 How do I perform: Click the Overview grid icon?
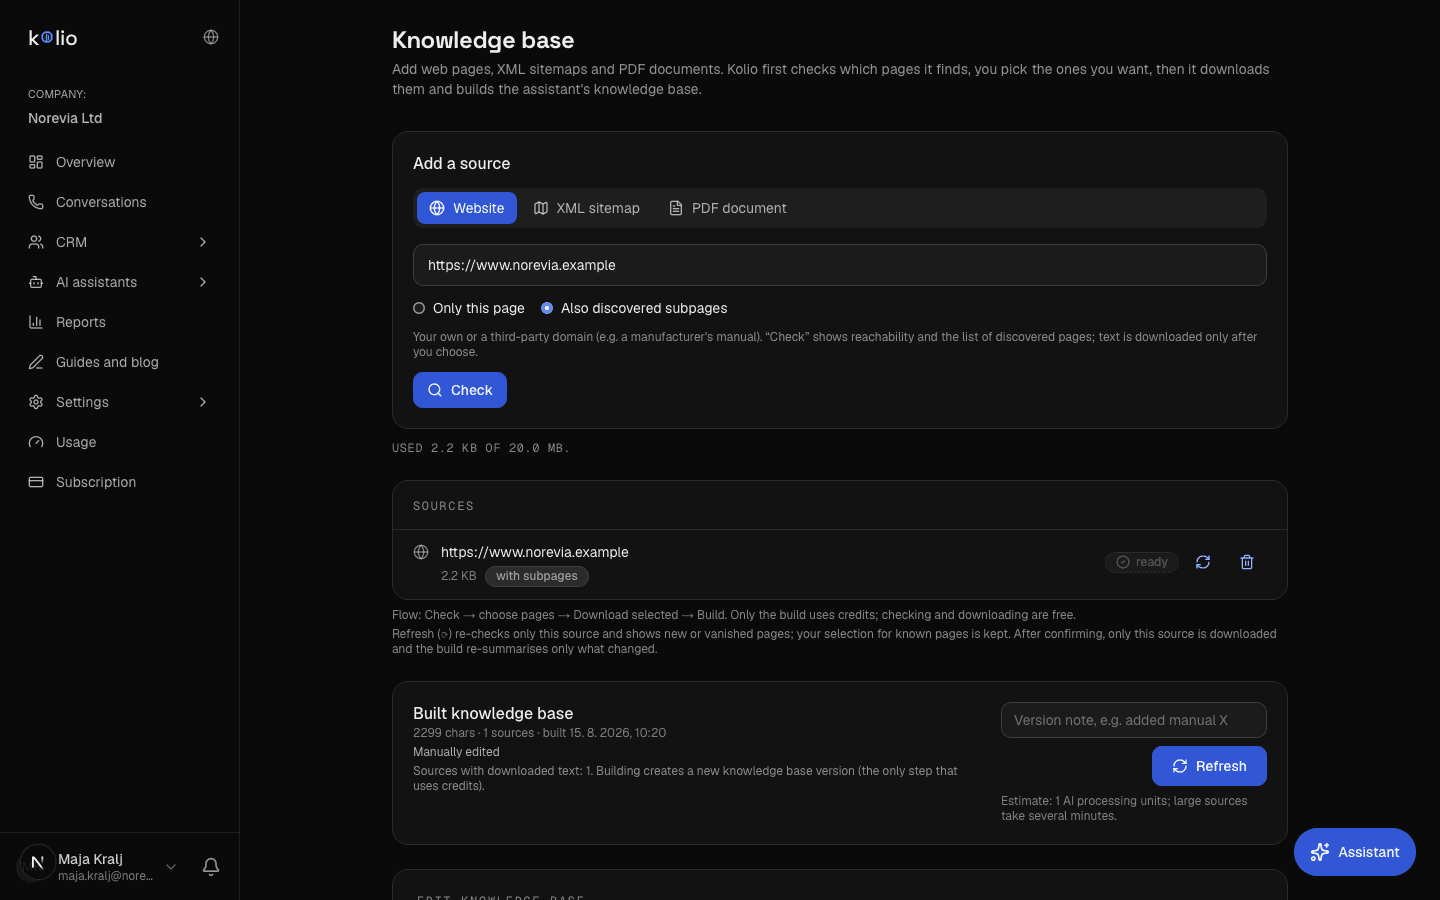click(36, 162)
